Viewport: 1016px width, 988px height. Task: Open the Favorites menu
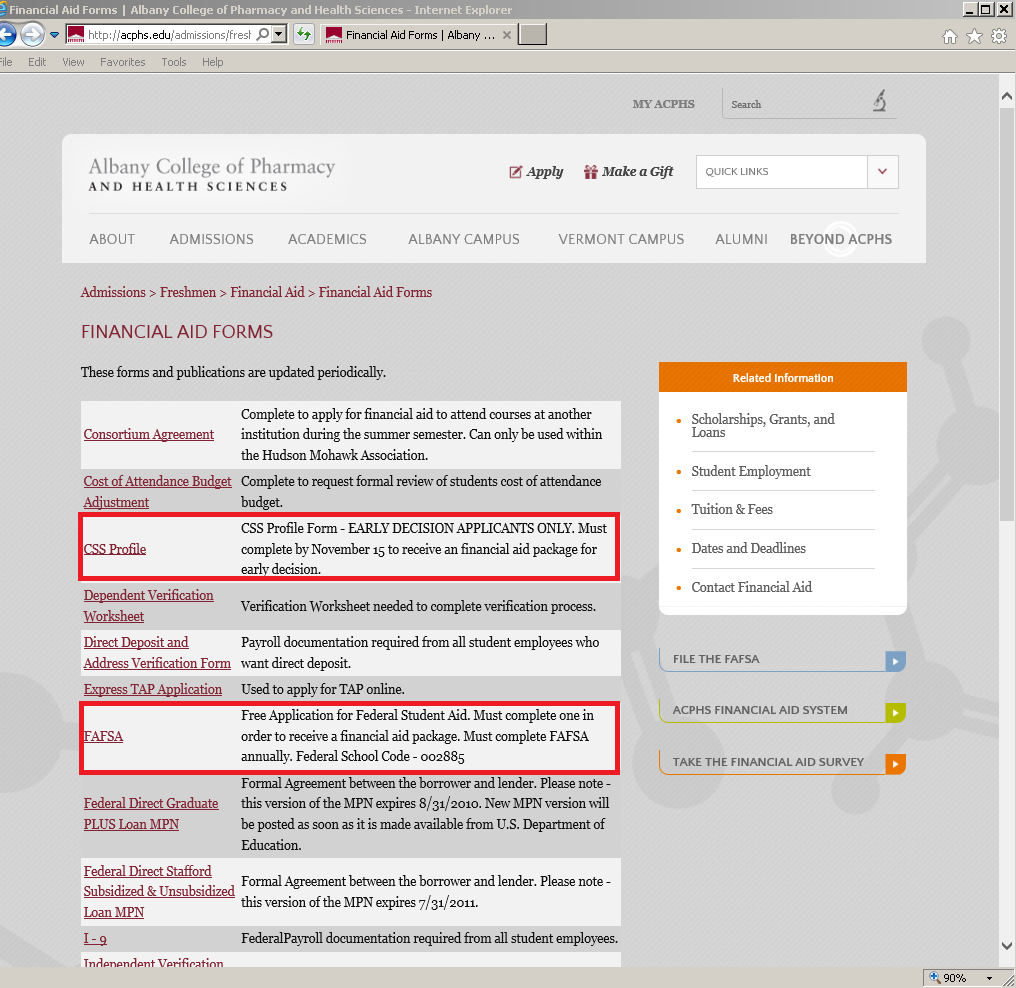coord(122,62)
